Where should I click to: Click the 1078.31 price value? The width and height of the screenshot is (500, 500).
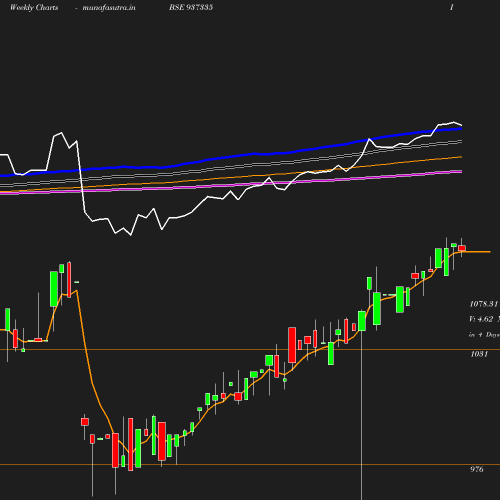(483, 304)
